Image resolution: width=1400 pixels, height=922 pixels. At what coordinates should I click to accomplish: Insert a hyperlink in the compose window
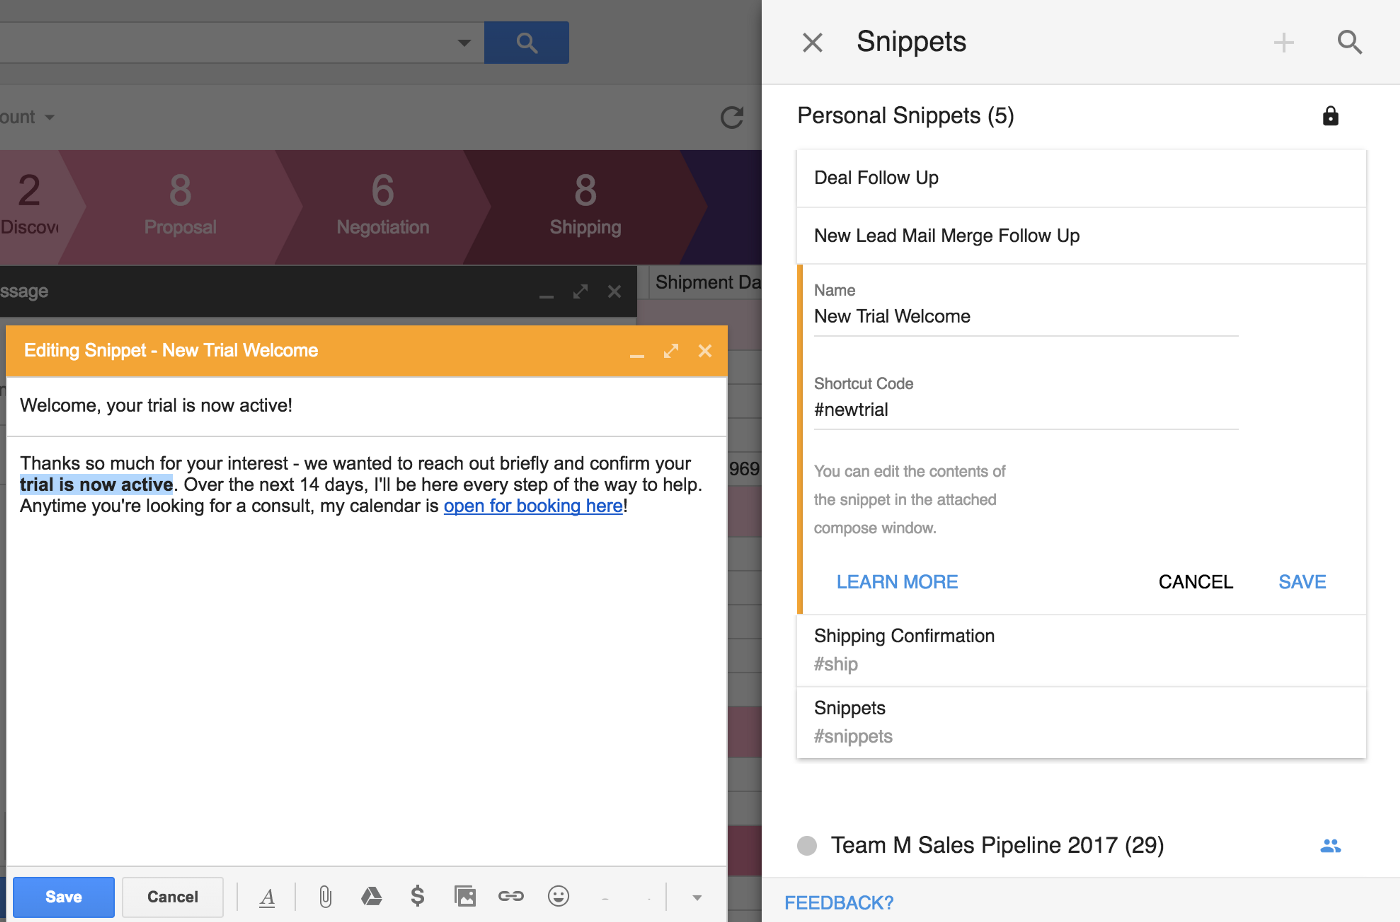[511, 896]
